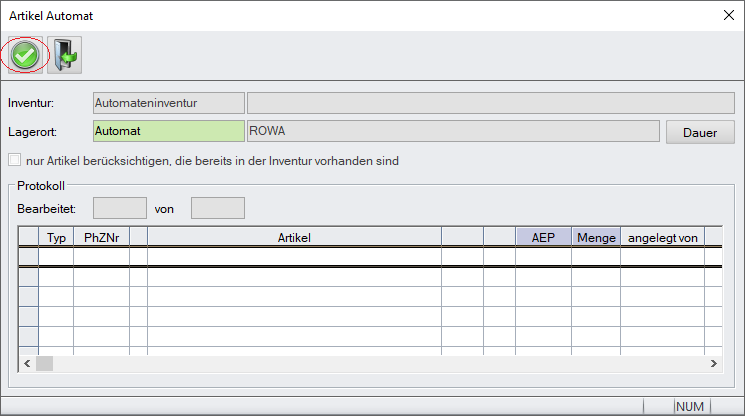
Task: Sort by the Typ column header
Action: pyautogui.click(x=56, y=237)
